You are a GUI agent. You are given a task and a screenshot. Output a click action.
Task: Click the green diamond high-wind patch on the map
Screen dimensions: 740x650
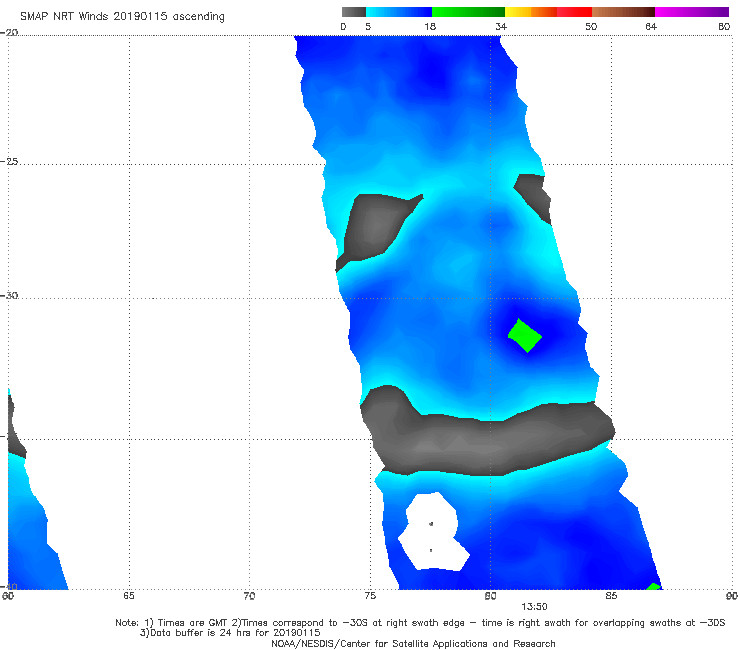pyautogui.click(x=524, y=336)
